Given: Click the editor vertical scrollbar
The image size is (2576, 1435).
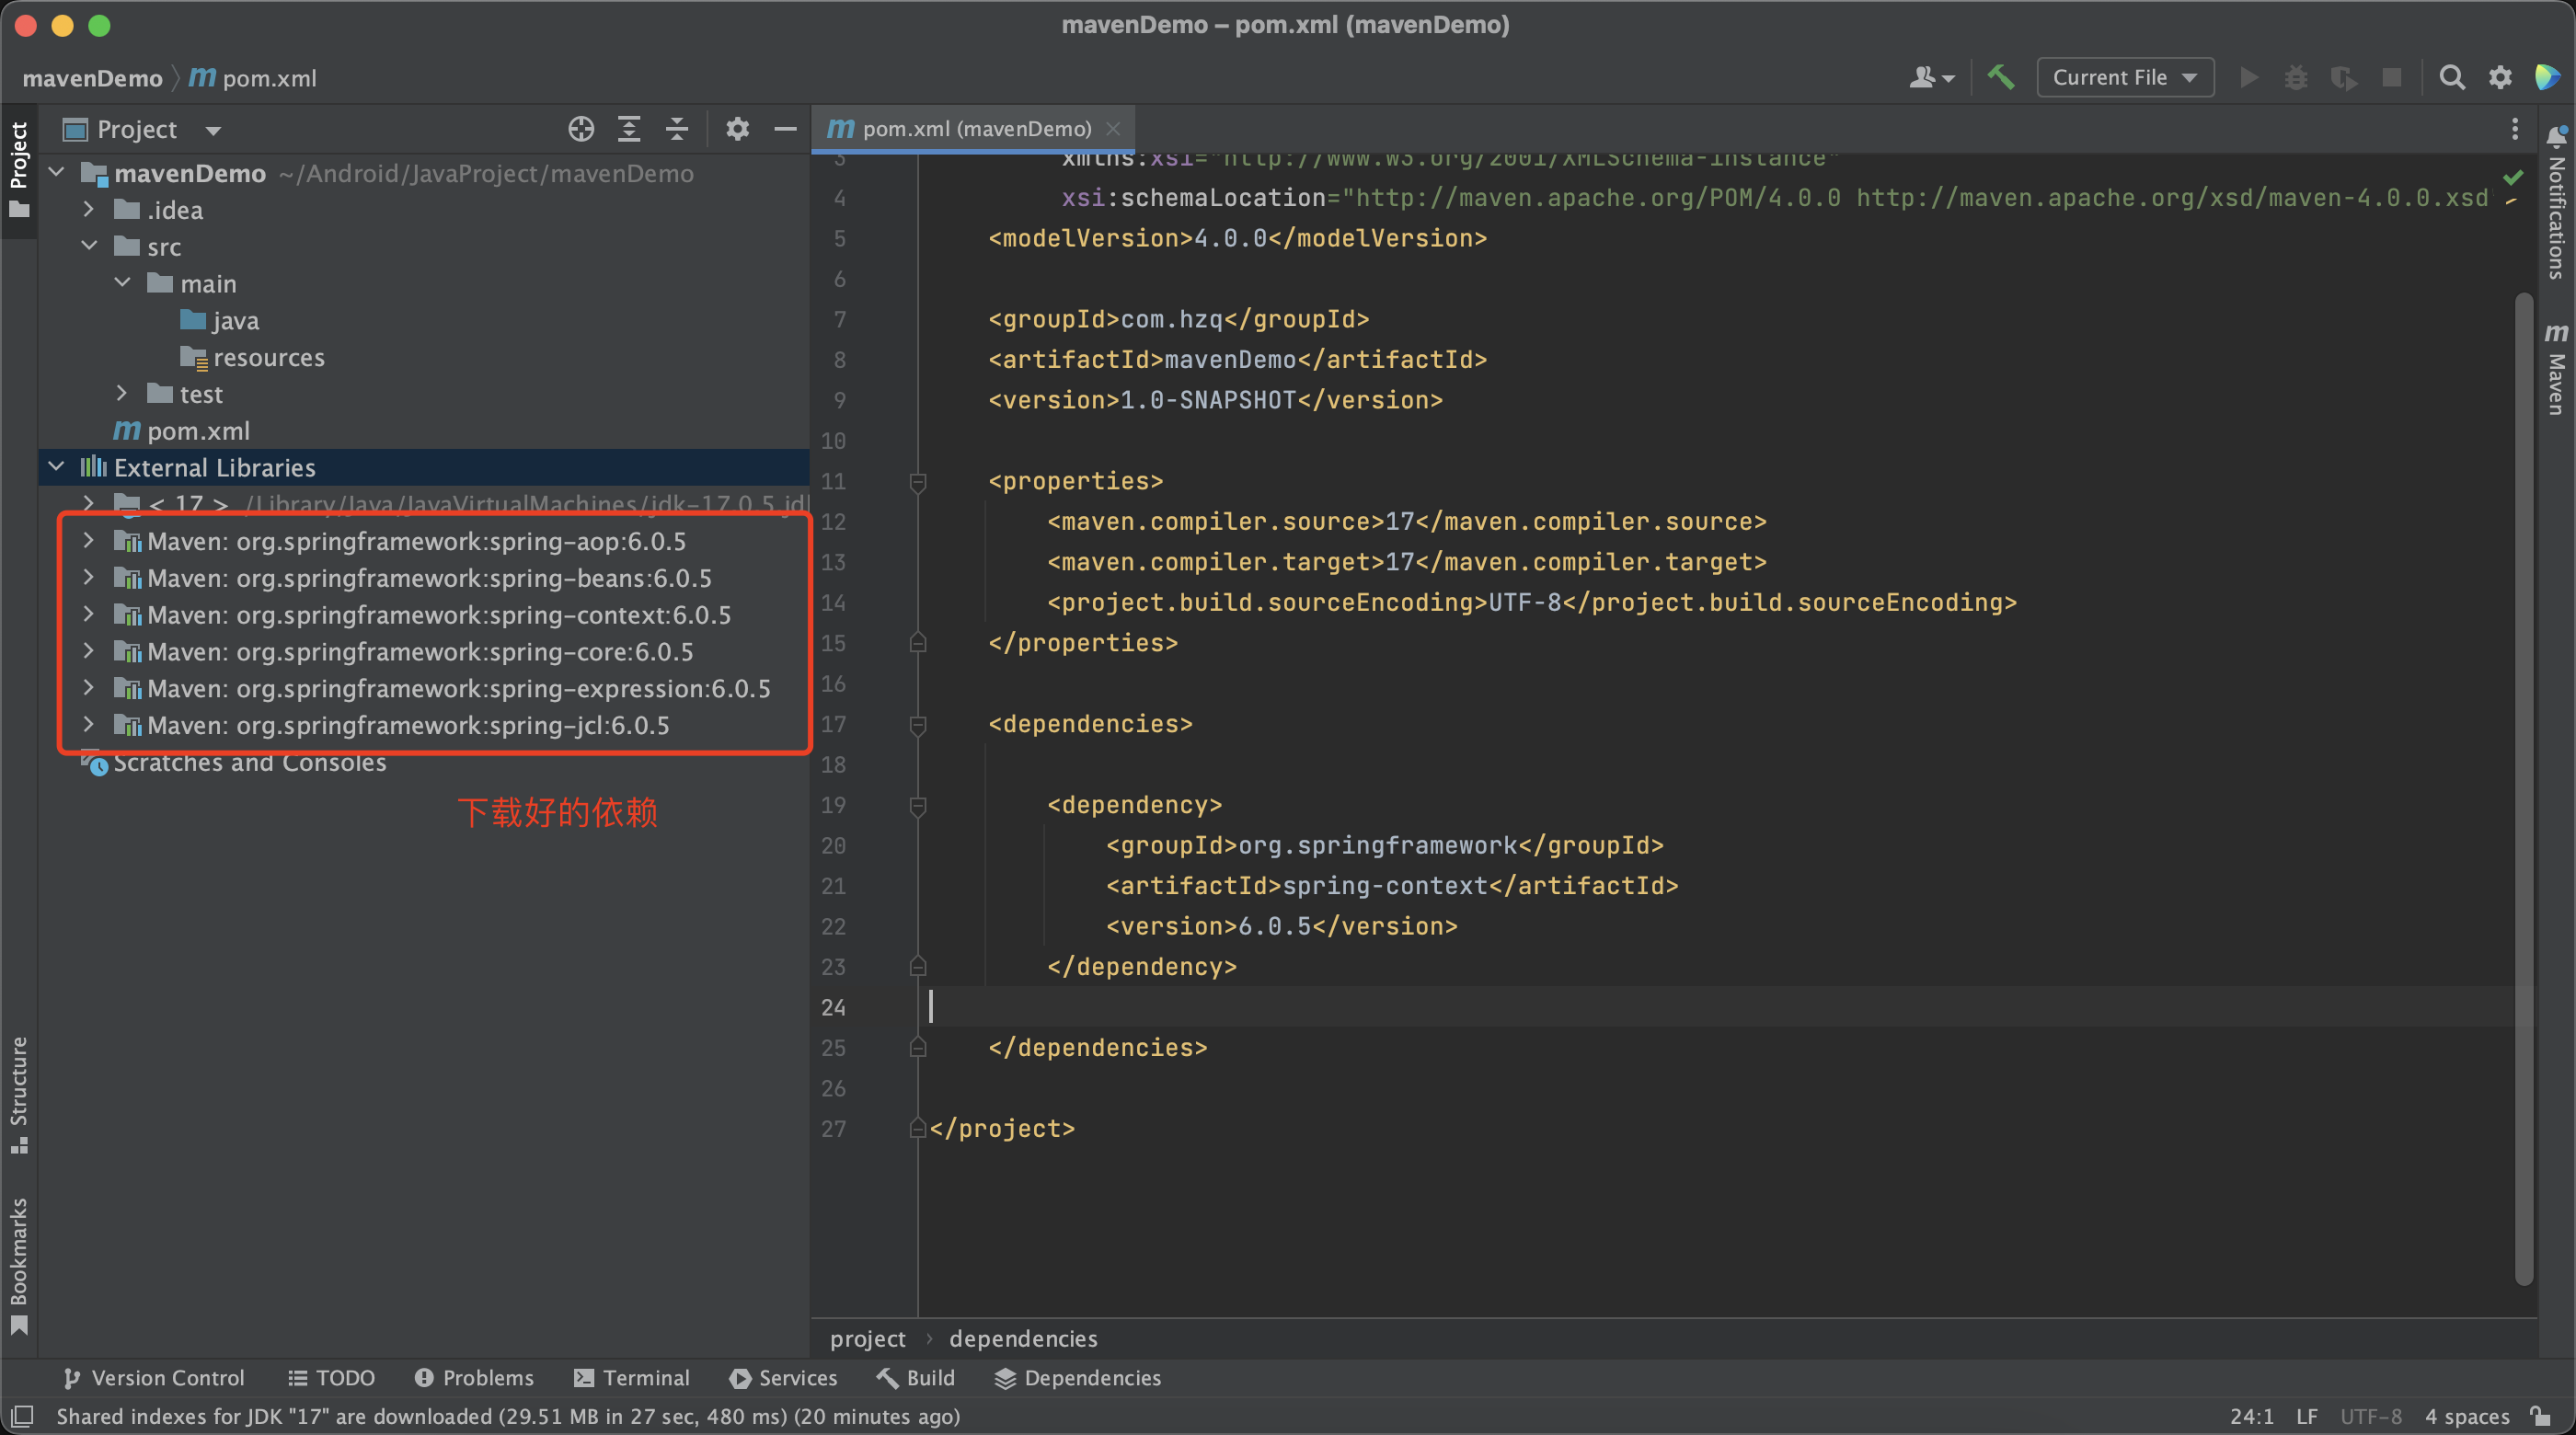Looking at the screenshot, I should 2525,788.
